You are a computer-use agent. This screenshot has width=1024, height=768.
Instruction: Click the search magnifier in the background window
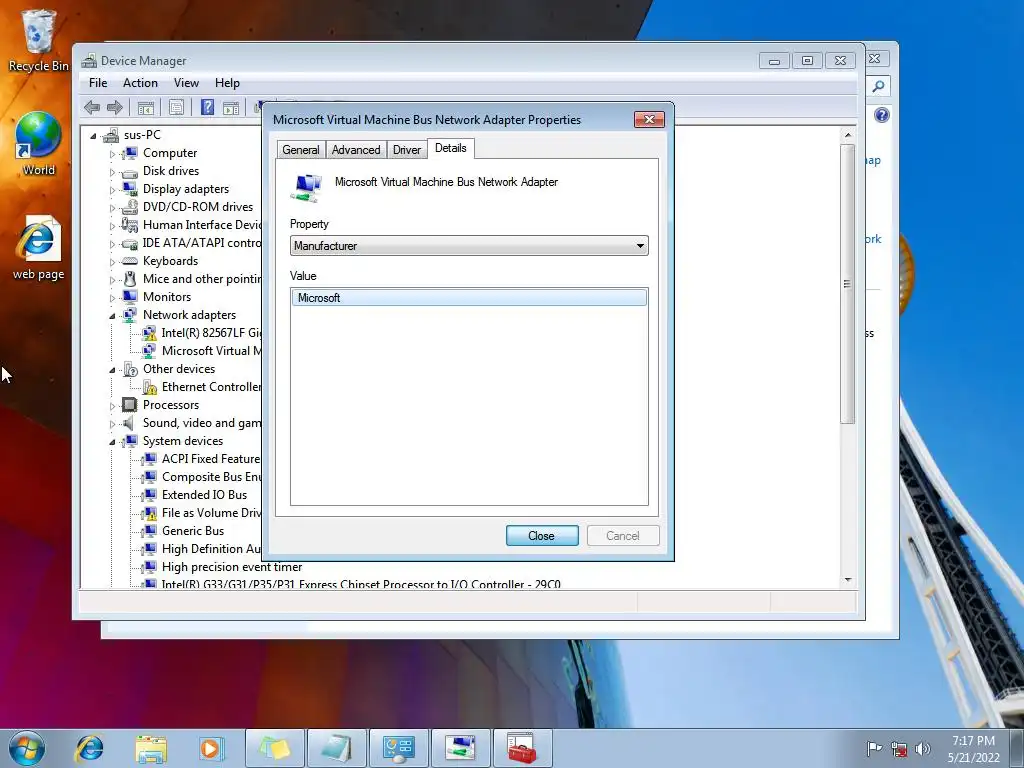pos(879,86)
